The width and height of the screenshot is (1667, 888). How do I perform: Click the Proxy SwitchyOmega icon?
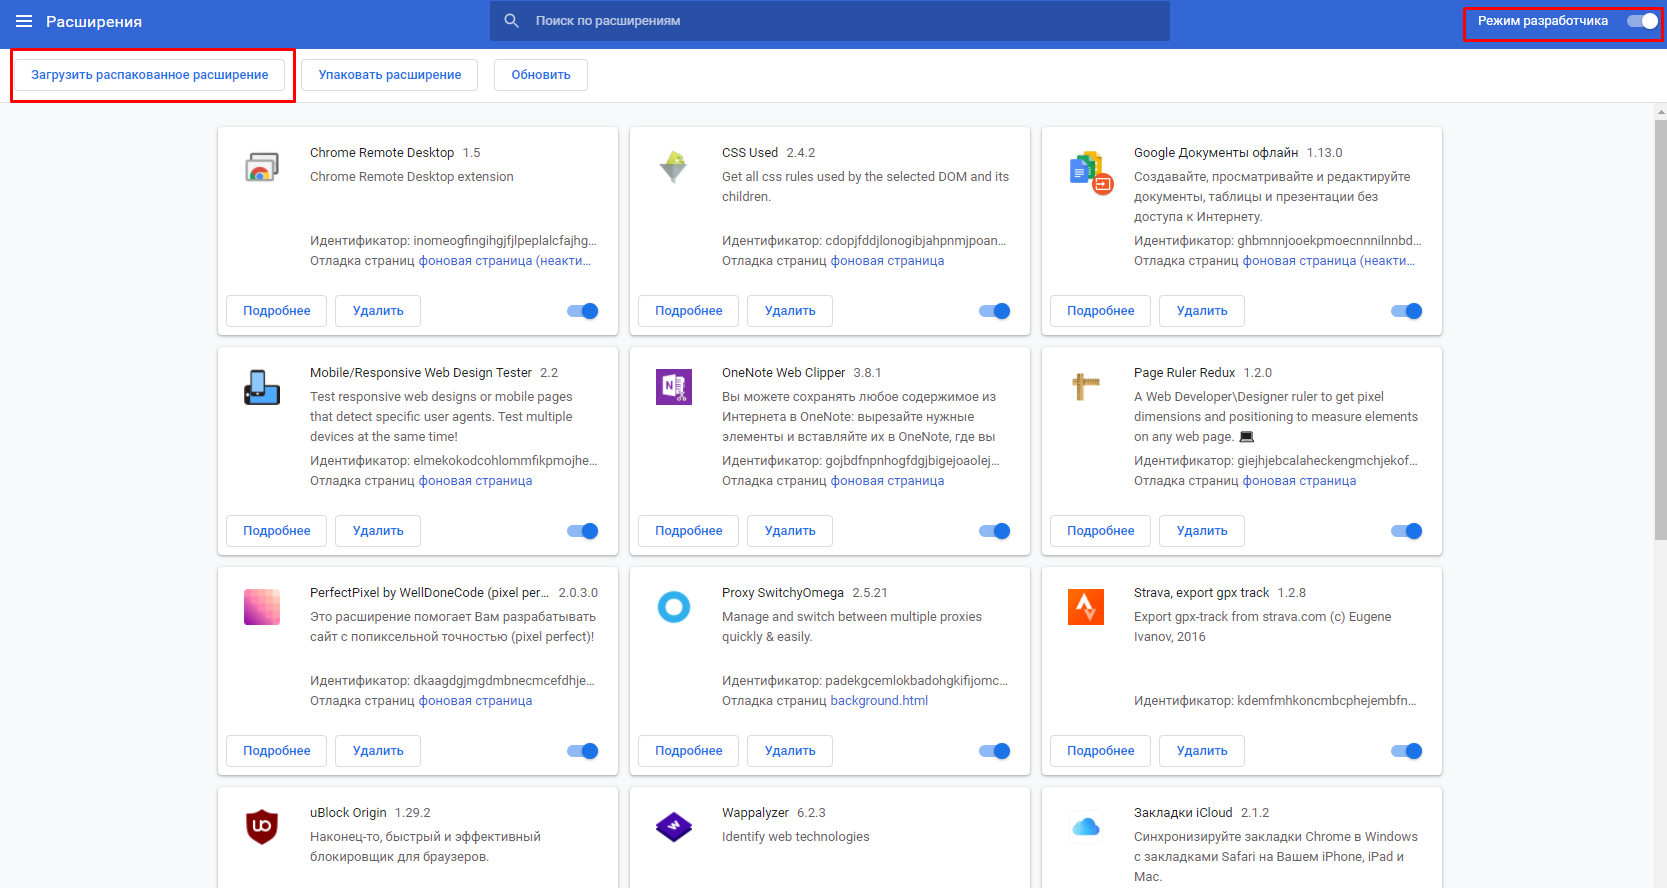point(674,607)
